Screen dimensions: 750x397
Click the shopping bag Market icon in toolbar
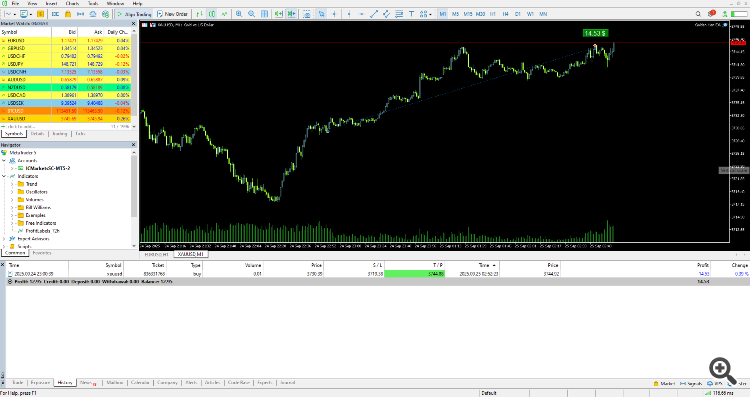(68, 14)
